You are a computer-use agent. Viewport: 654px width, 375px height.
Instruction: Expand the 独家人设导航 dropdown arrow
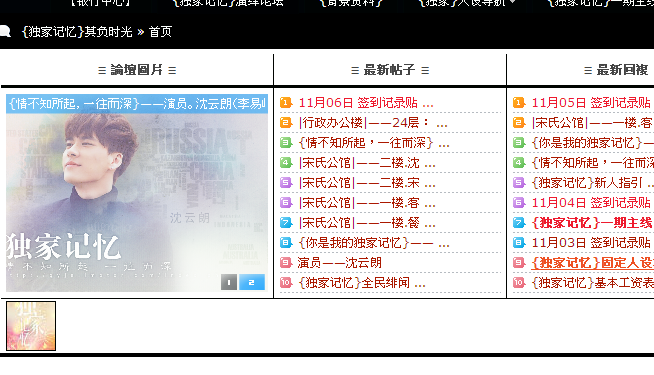pyautogui.click(x=513, y=3)
